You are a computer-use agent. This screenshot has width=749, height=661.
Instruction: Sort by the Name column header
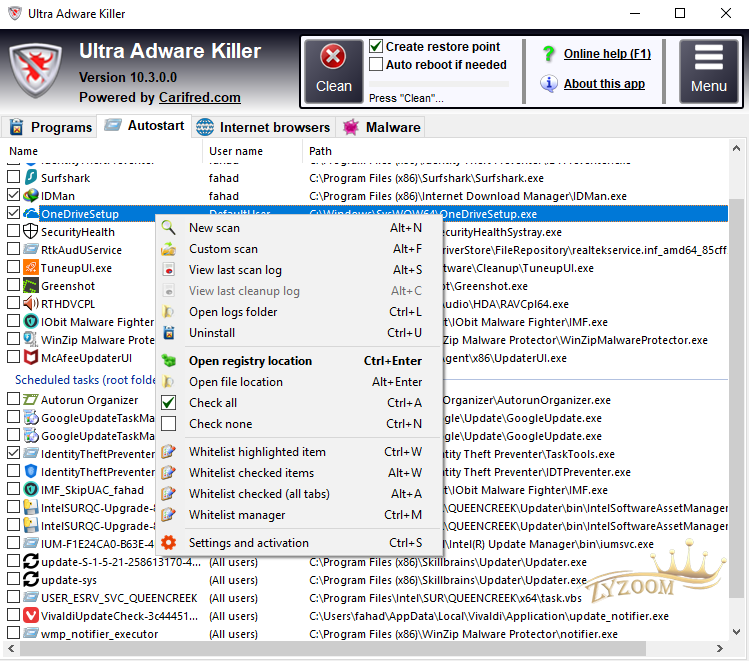click(x=104, y=151)
